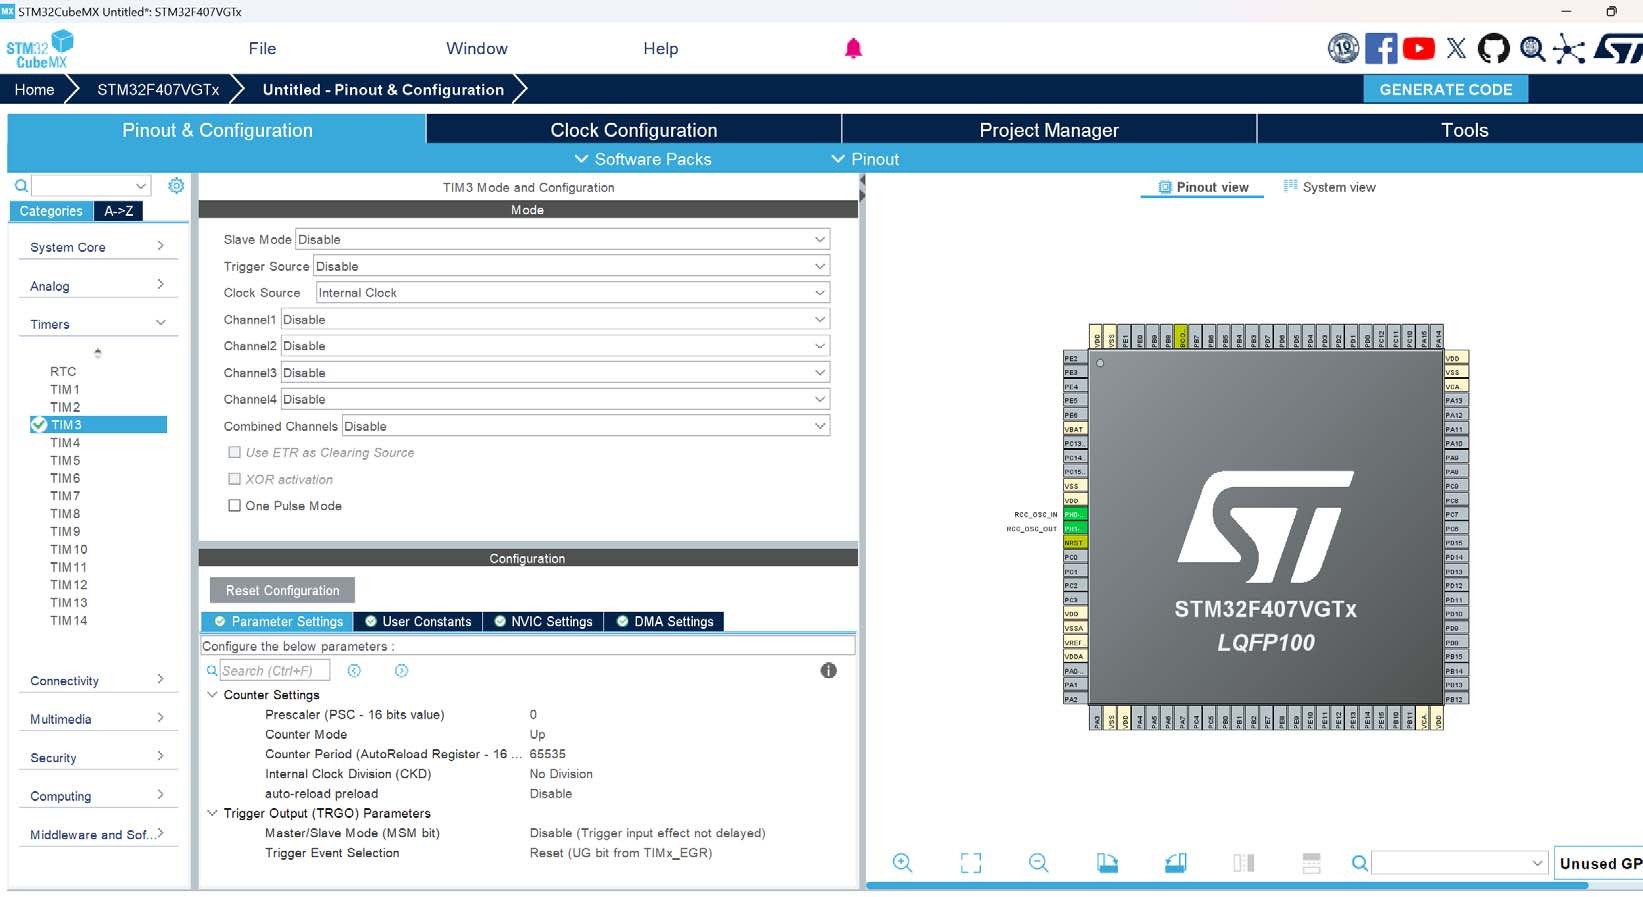
Task: Switch to System view
Action: point(1329,187)
